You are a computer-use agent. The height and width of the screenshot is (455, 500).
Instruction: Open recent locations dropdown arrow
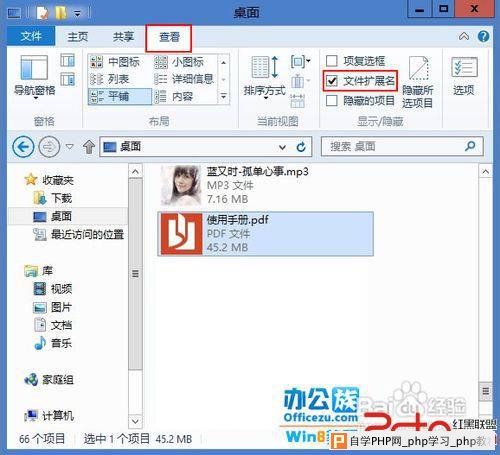70,146
